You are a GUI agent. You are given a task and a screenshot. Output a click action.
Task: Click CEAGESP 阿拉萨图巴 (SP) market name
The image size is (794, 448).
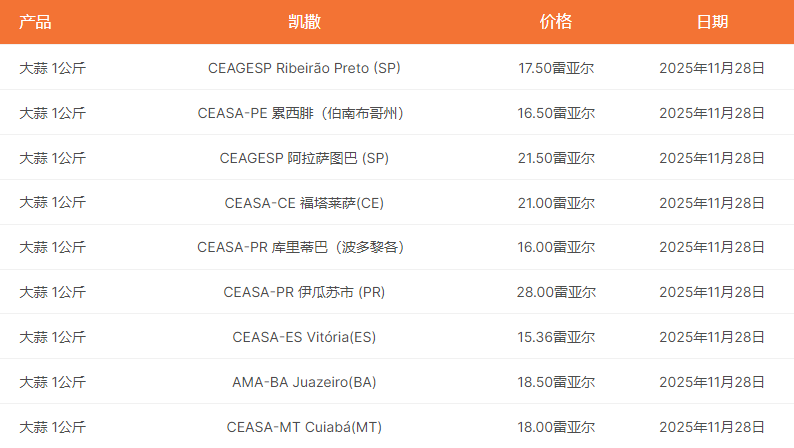[304, 158]
